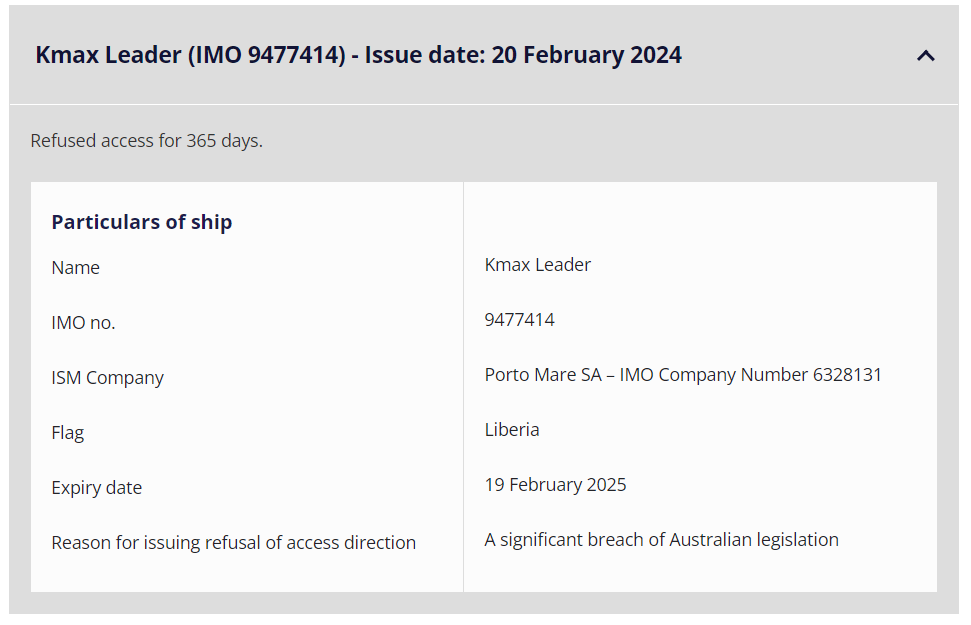Select the Liberia flag value
This screenshot has width=971, height=625.
[x=512, y=430]
